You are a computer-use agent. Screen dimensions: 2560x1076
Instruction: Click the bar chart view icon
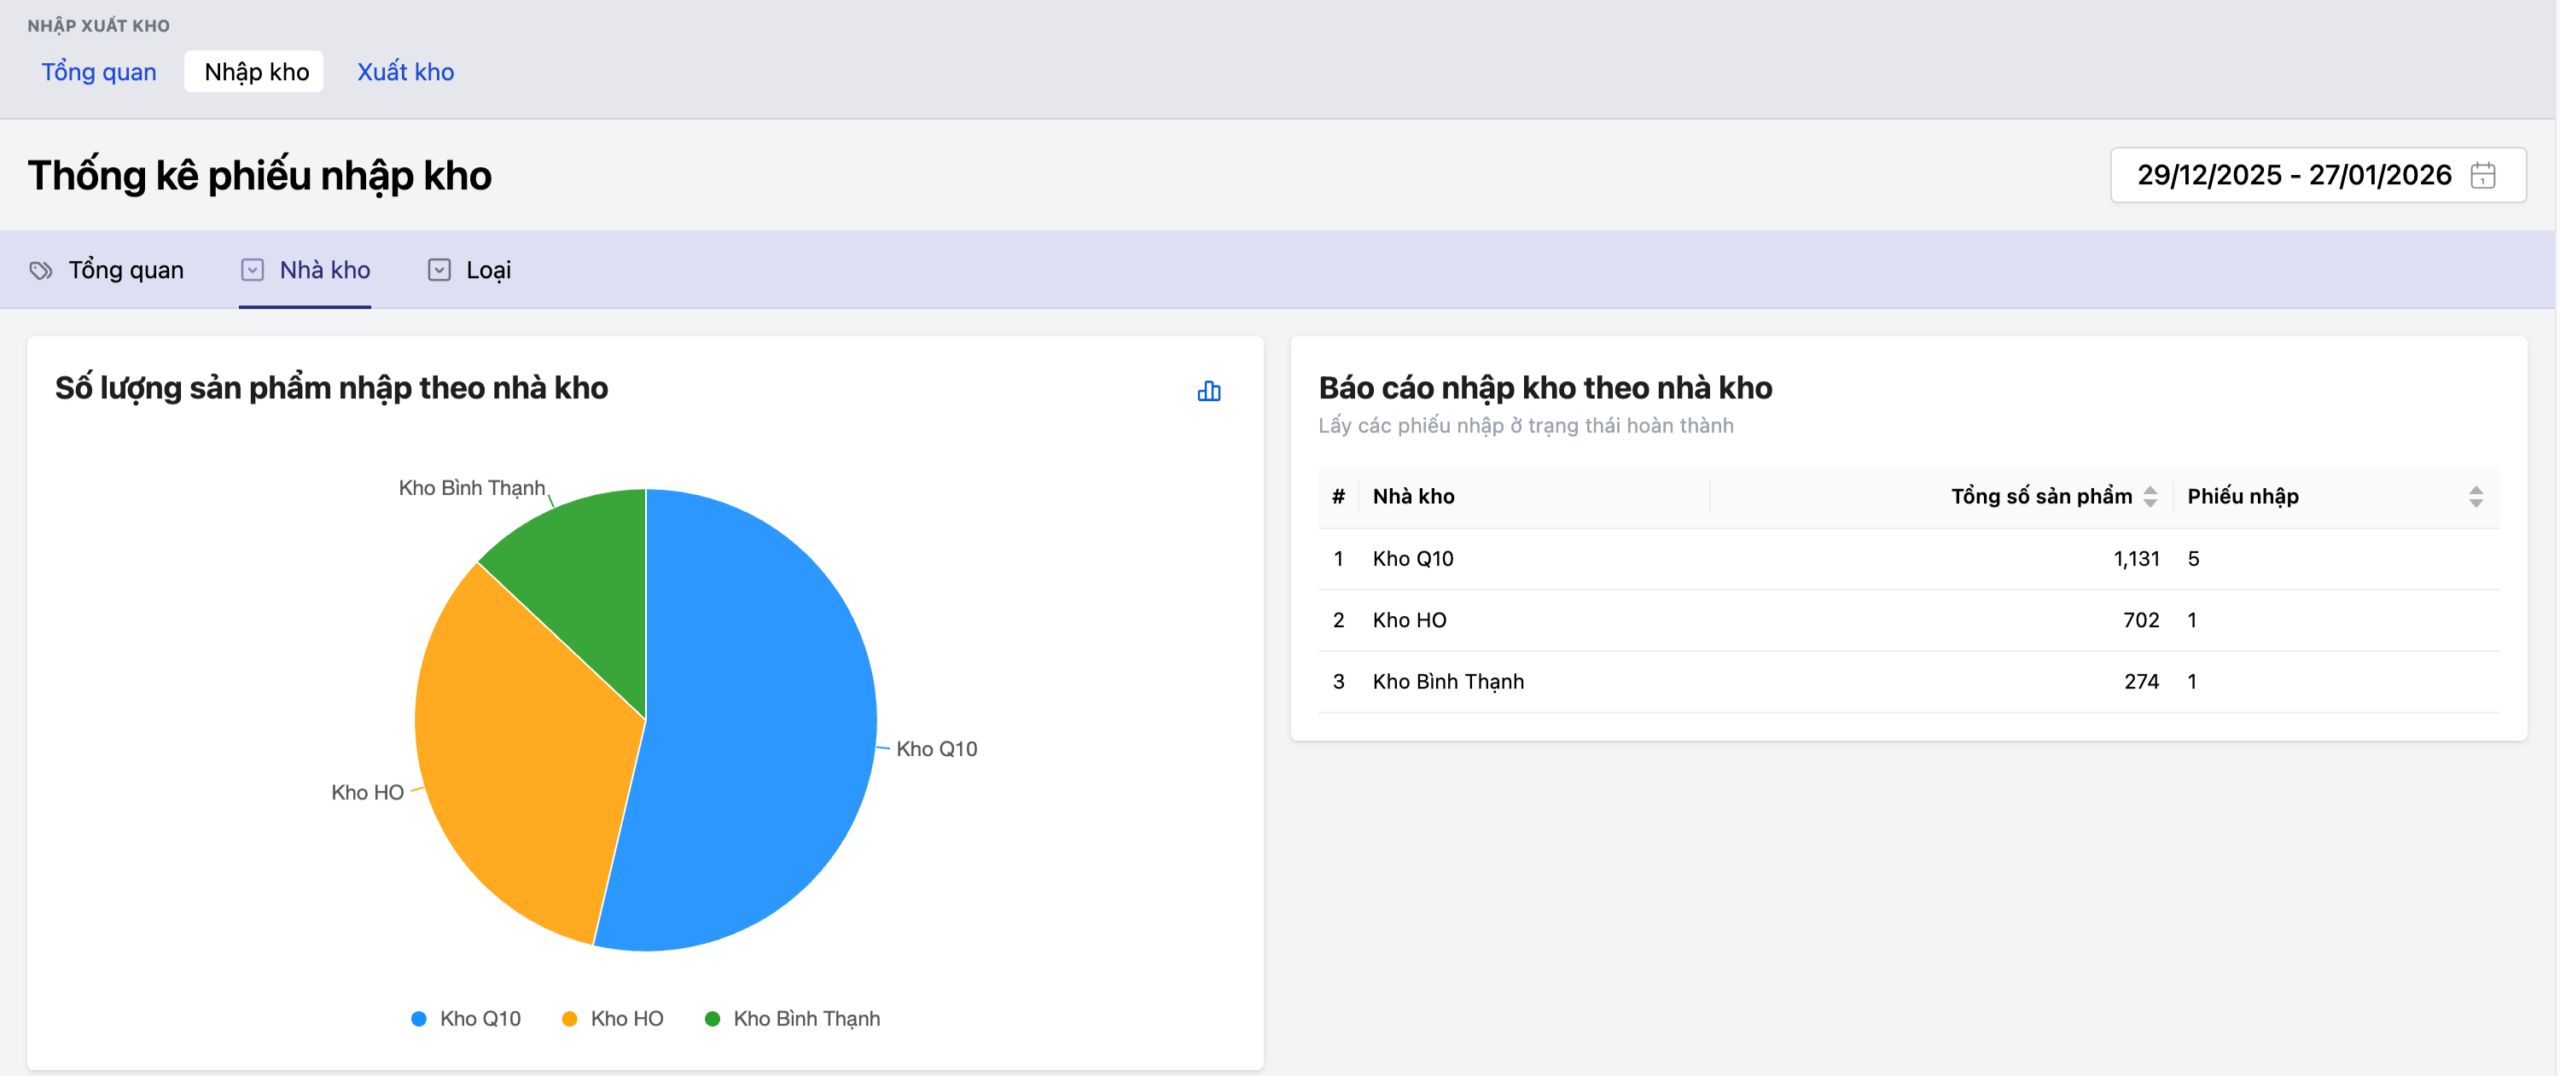[x=1208, y=391]
